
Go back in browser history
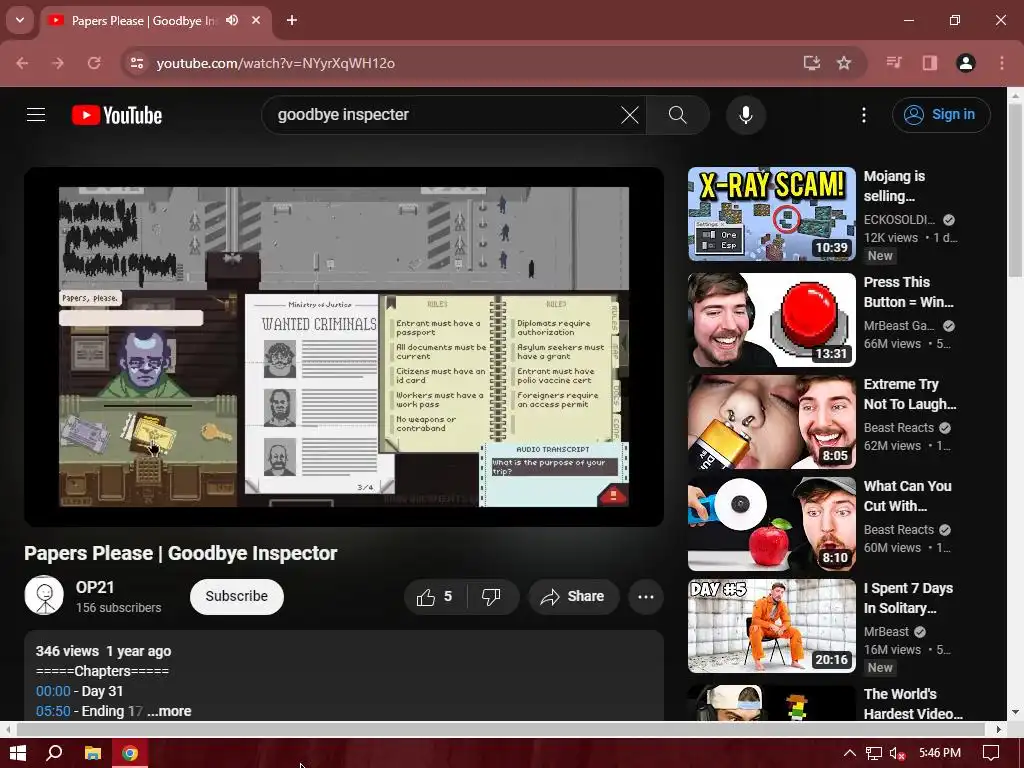(22, 63)
